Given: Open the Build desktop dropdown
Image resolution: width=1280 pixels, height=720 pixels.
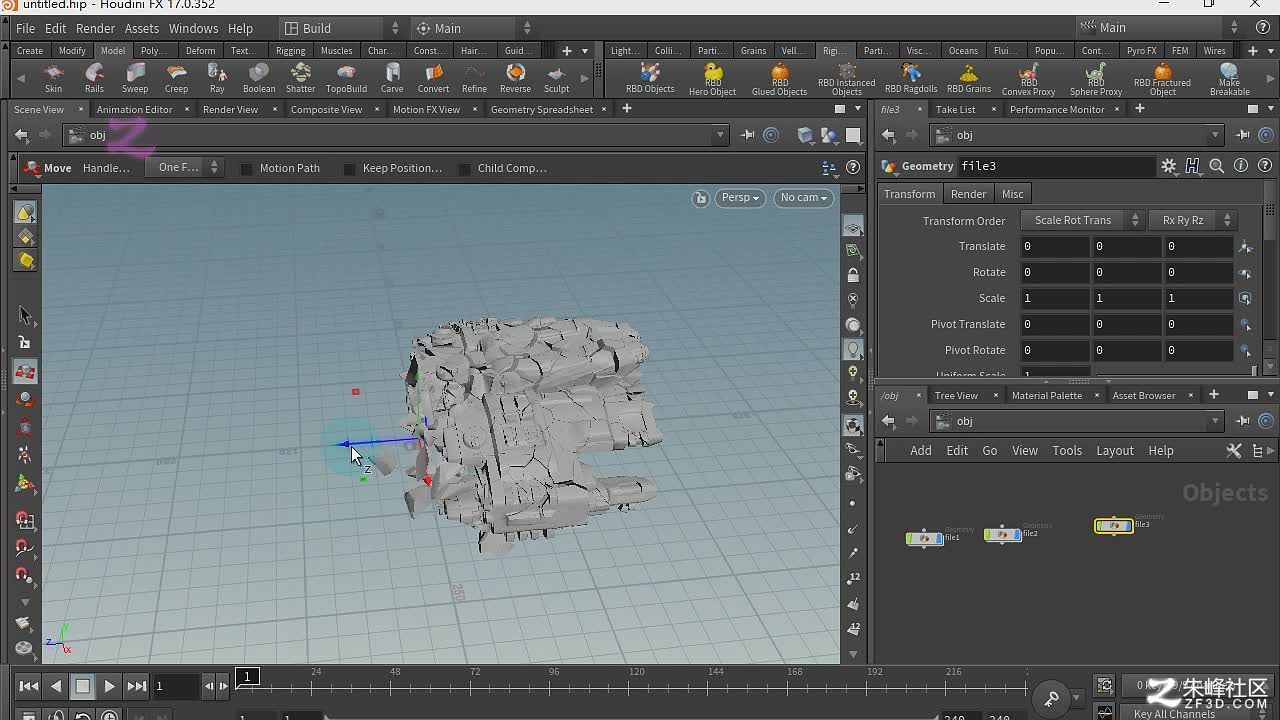Looking at the screenshot, I should tap(340, 28).
